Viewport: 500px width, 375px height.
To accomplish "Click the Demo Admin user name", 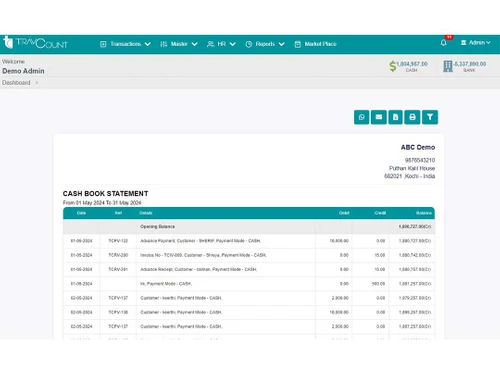I will (23, 71).
